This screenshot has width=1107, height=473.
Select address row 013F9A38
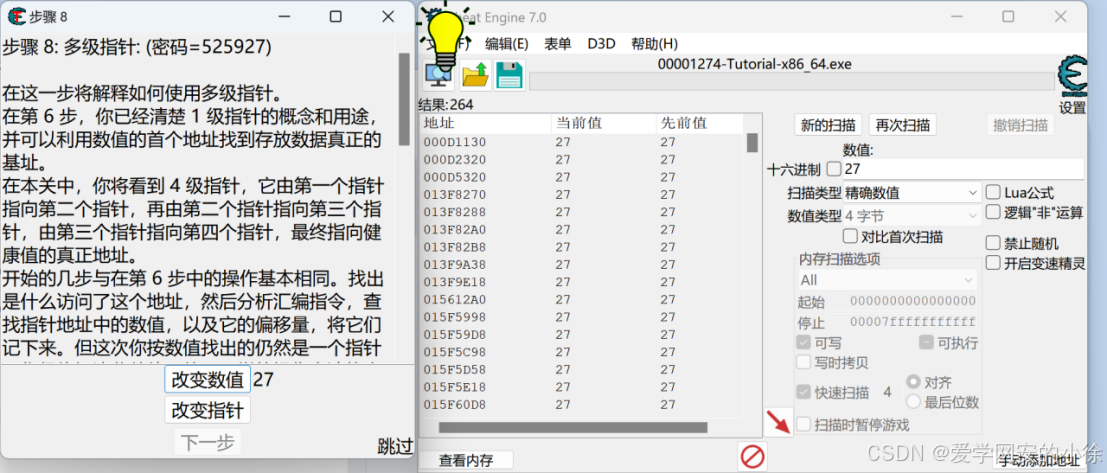point(582,264)
